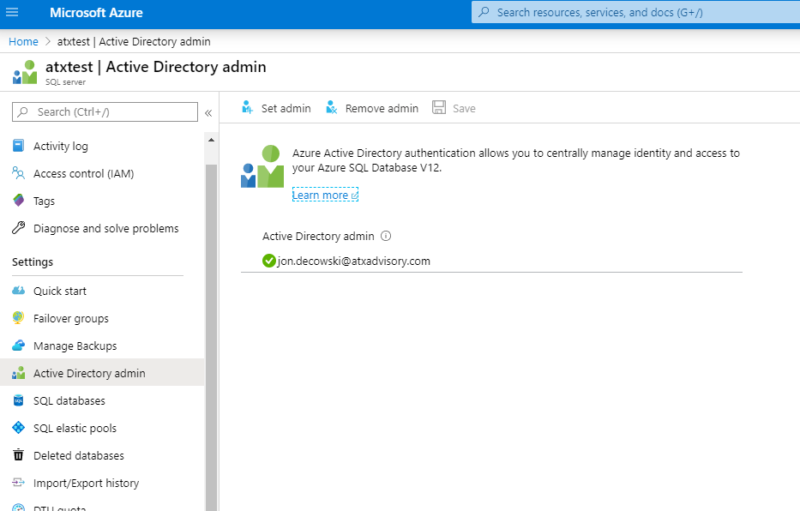800x511 pixels.
Task: Open Import/Export history
Action: pyautogui.click(x=86, y=483)
